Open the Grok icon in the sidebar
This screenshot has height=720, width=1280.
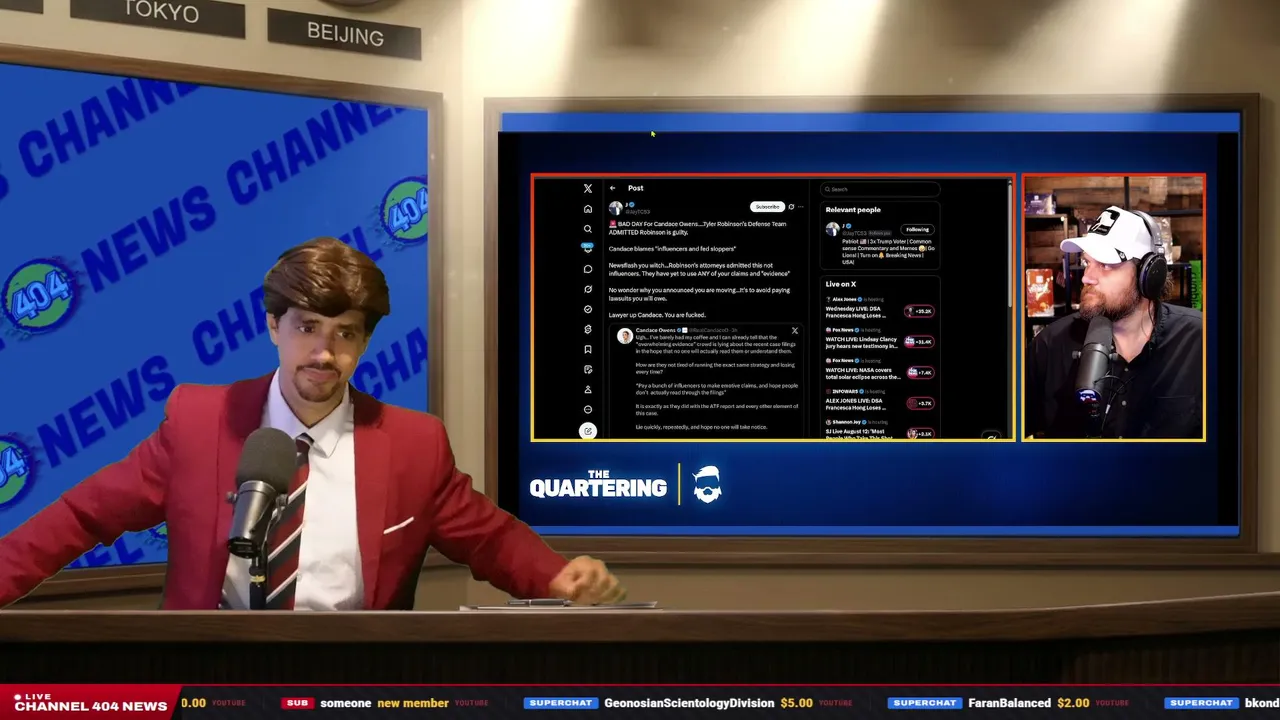tap(588, 289)
